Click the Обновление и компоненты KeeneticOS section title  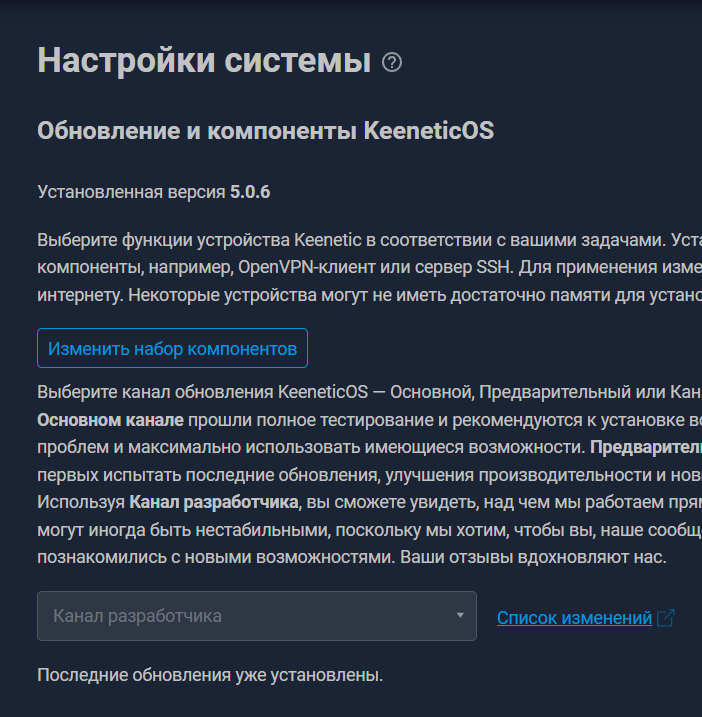point(265,131)
